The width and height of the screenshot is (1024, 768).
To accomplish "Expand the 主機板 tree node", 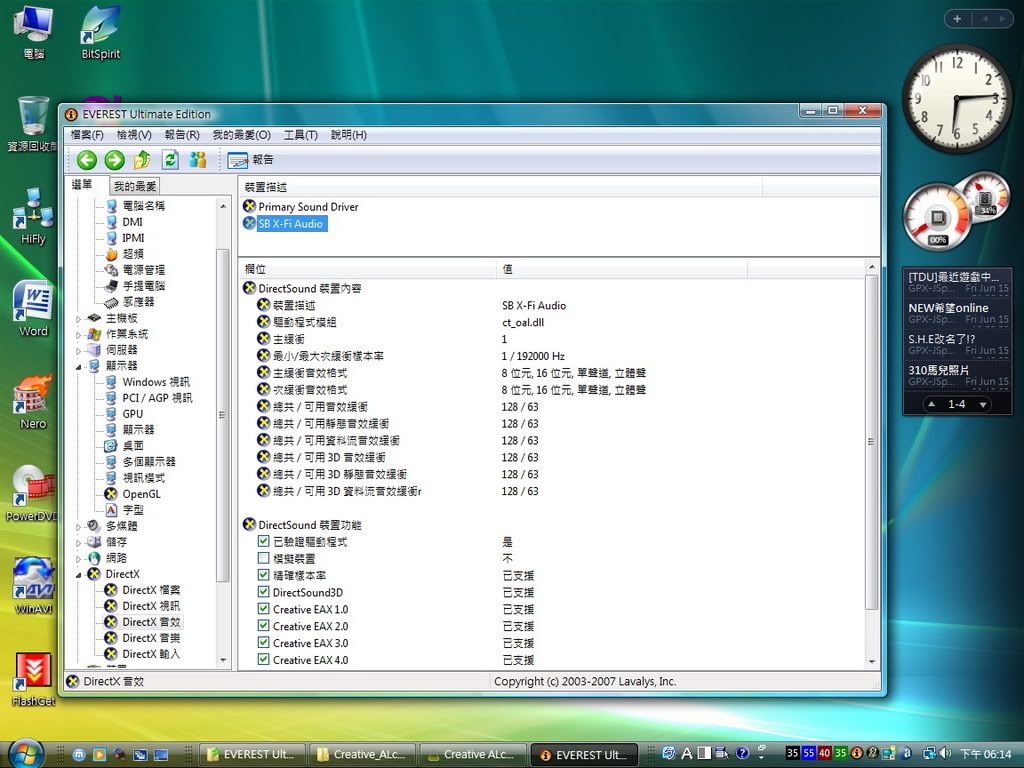I will coord(79,319).
